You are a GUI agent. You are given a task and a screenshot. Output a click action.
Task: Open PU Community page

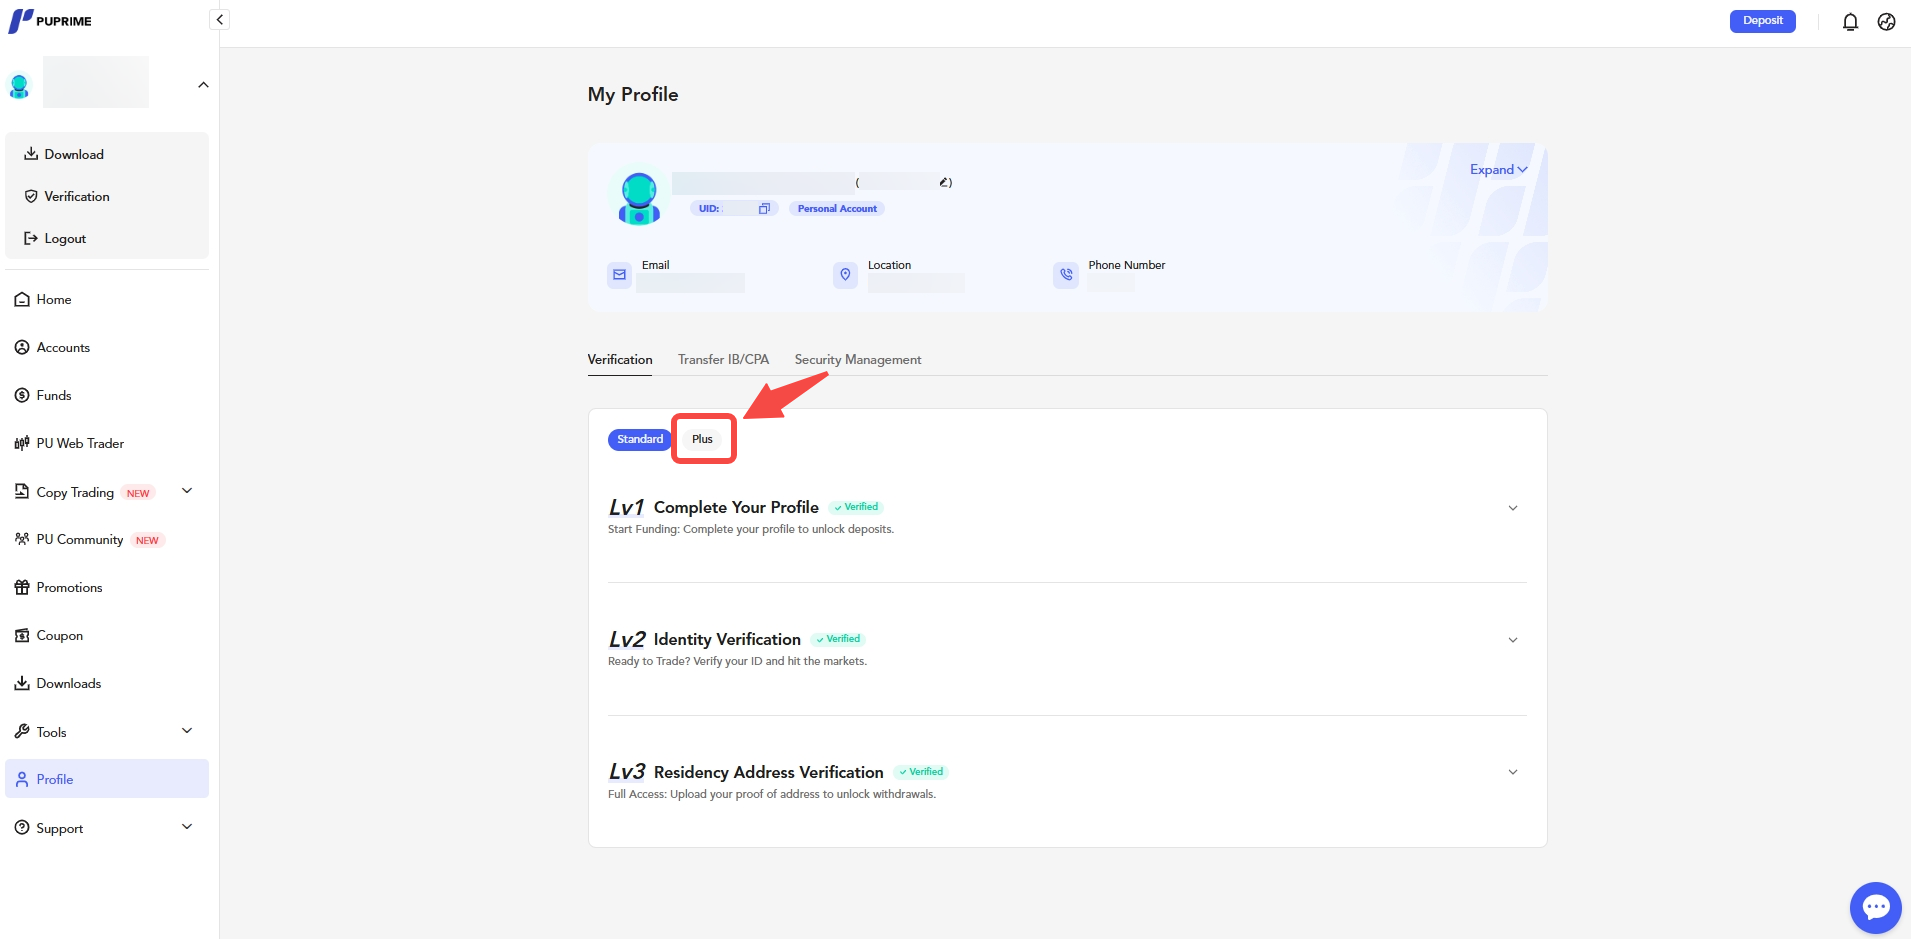[x=107, y=539]
